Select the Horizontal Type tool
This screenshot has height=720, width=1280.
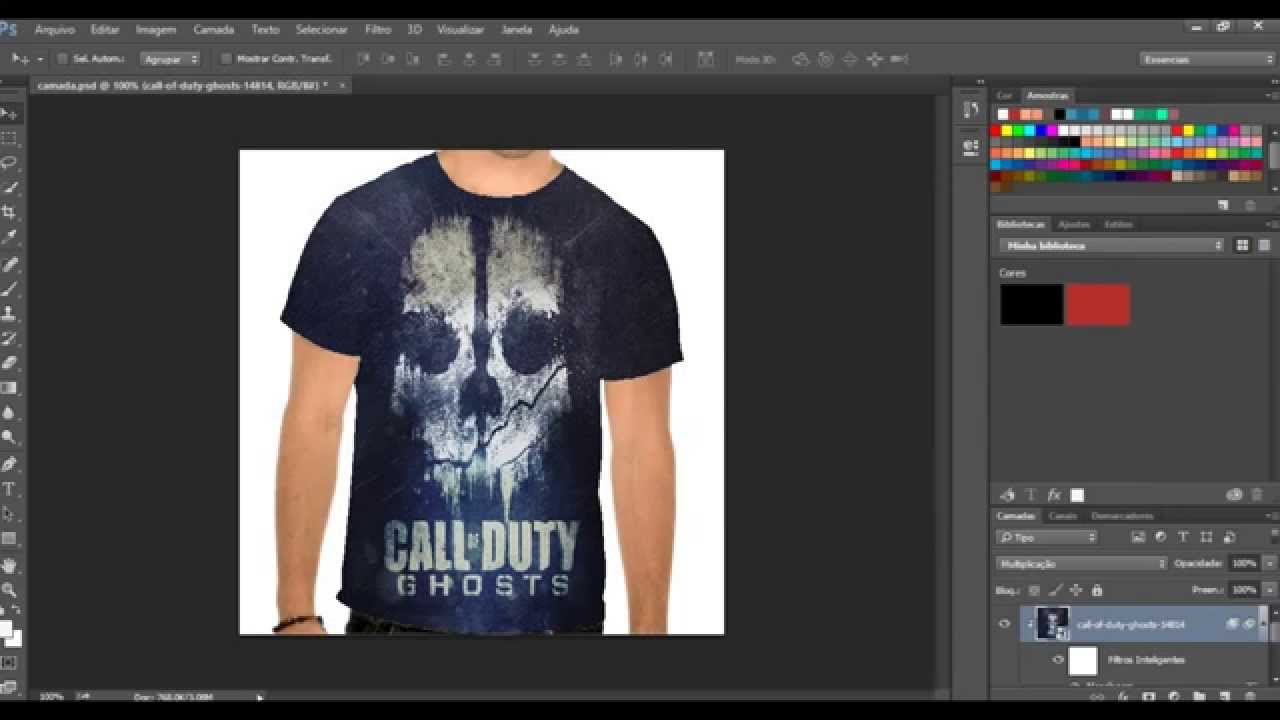click(x=9, y=489)
